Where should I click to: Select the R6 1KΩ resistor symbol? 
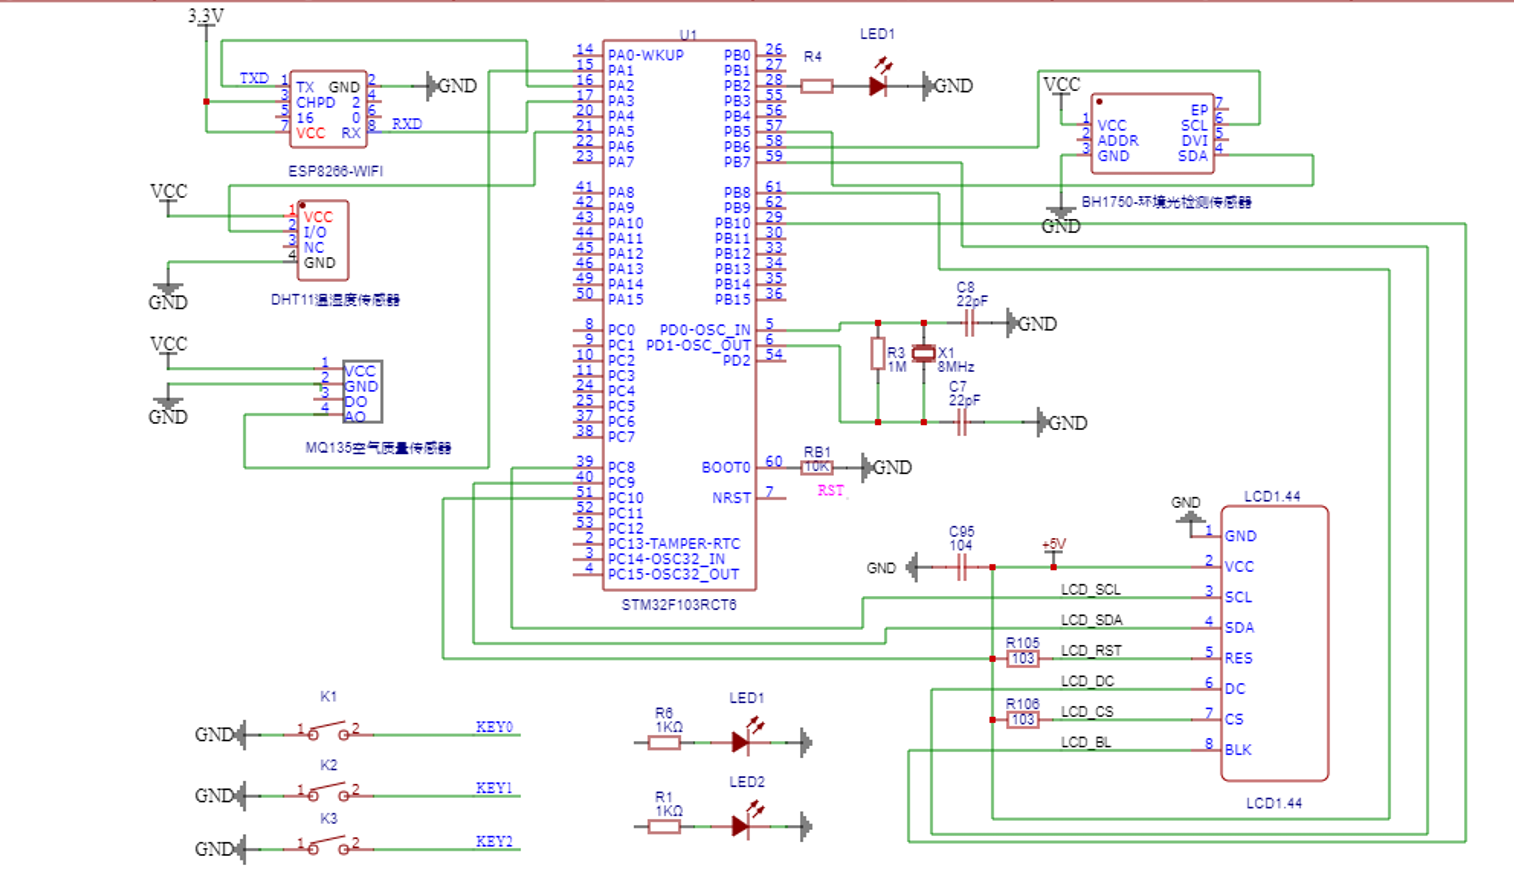point(665,743)
